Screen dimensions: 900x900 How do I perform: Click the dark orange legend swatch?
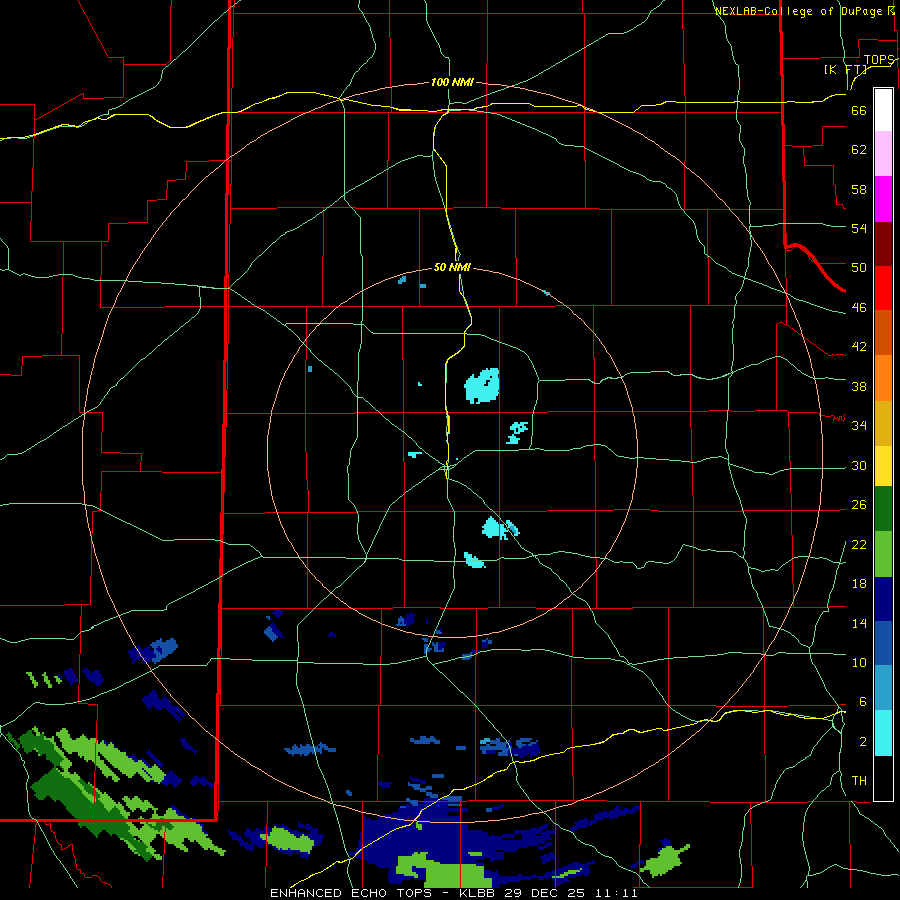point(883,333)
